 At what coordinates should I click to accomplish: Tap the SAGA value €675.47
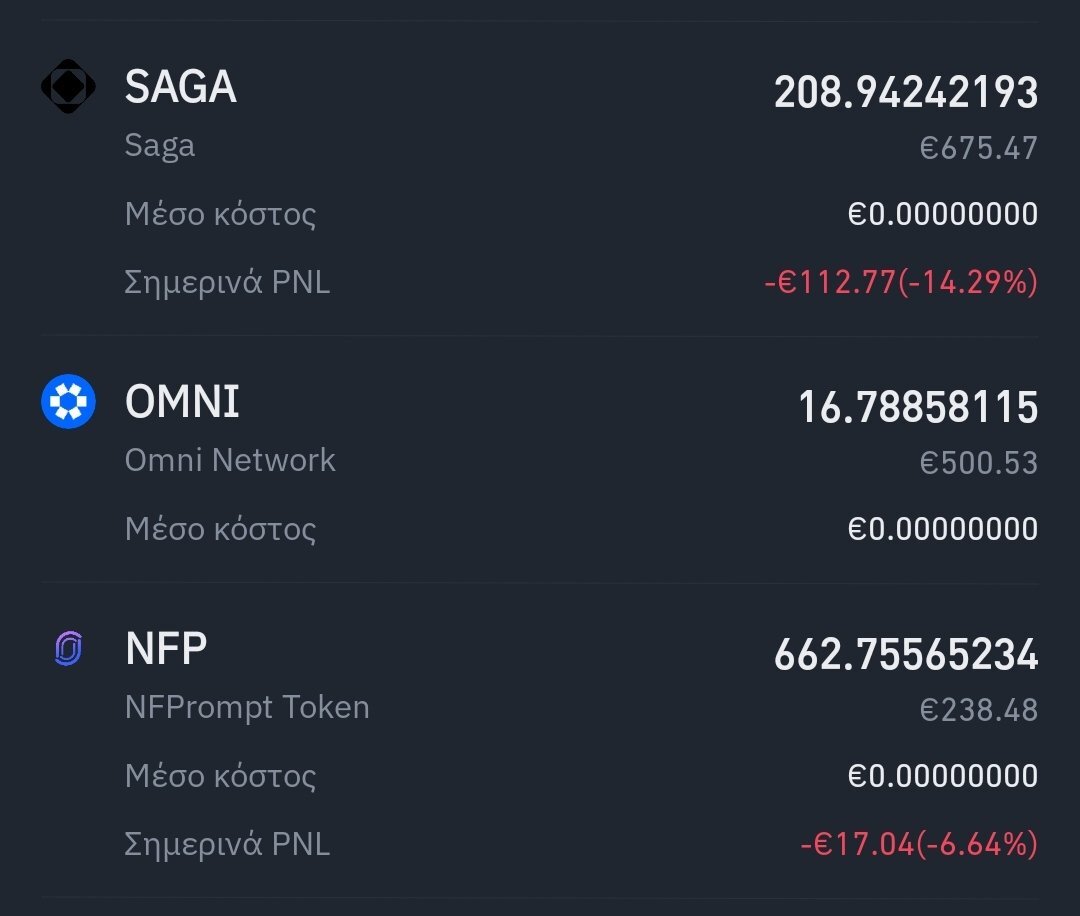[x=979, y=148]
